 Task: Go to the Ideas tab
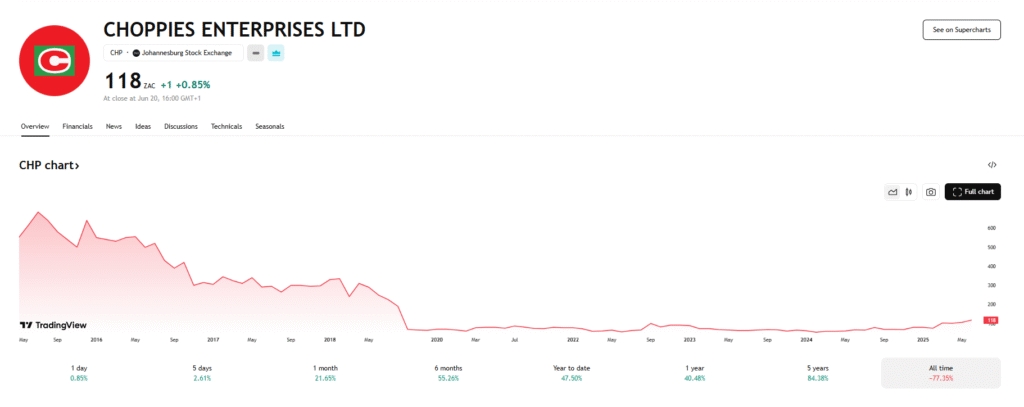point(143,126)
